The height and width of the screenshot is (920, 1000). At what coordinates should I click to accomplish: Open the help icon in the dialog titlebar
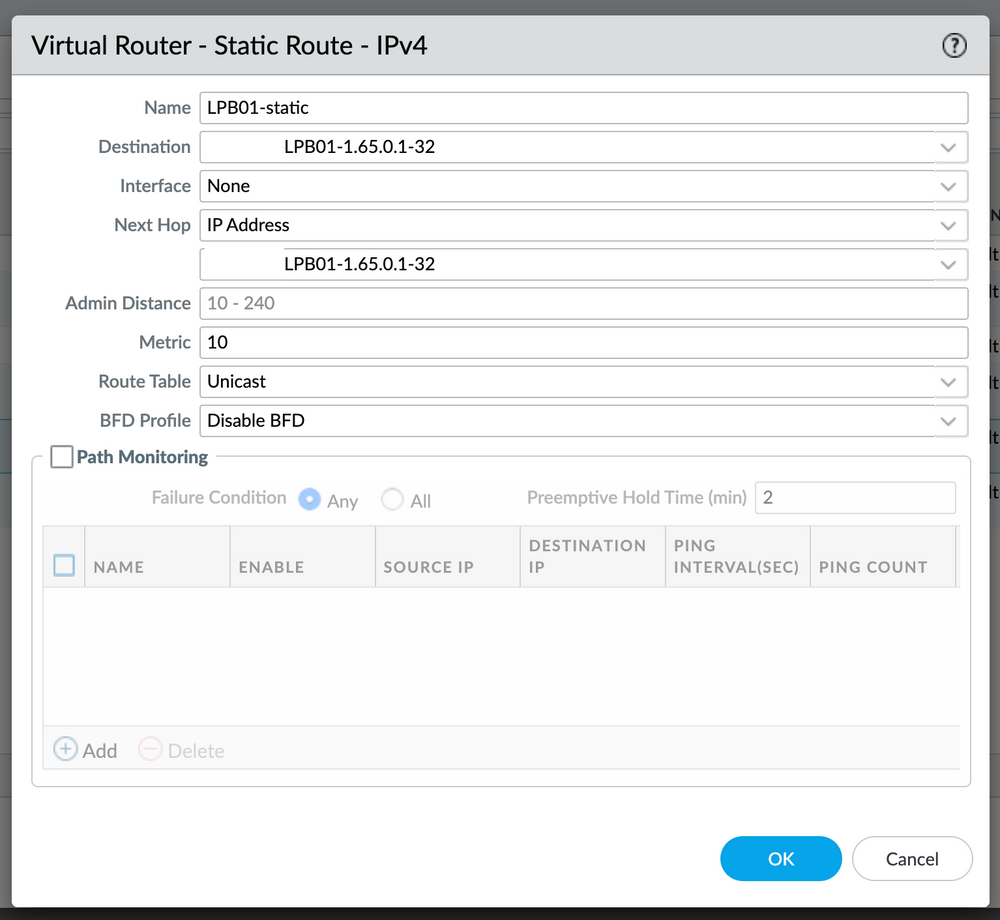[x=954, y=45]
